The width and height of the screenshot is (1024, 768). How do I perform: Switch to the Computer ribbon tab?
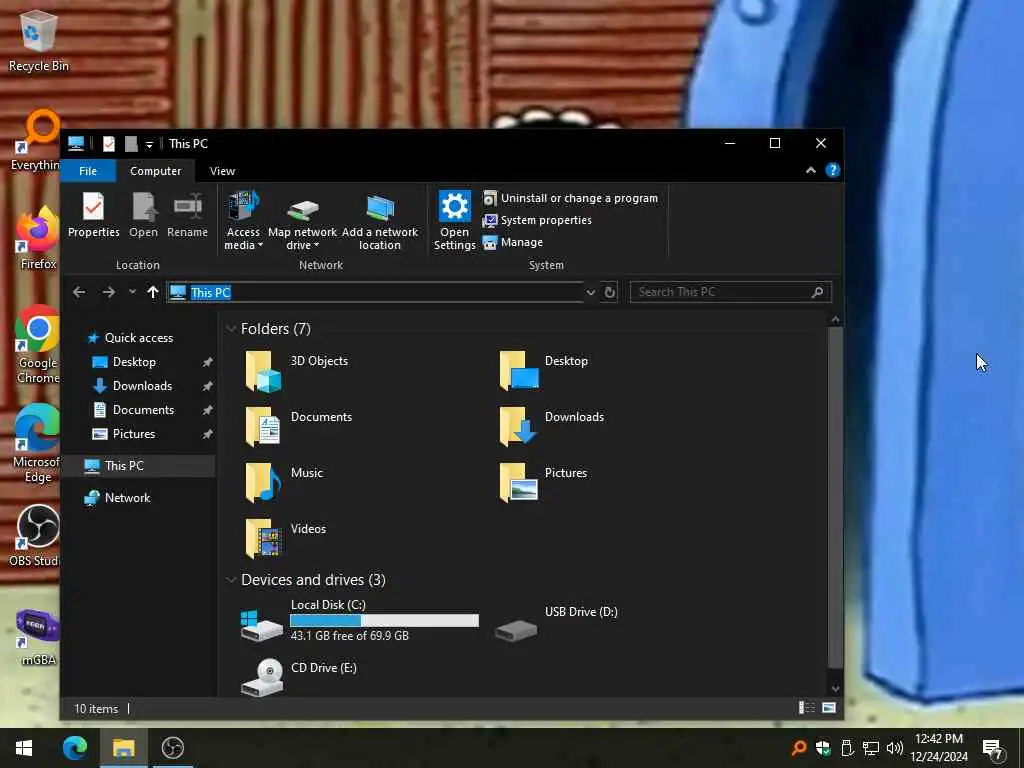pos(155,171)
